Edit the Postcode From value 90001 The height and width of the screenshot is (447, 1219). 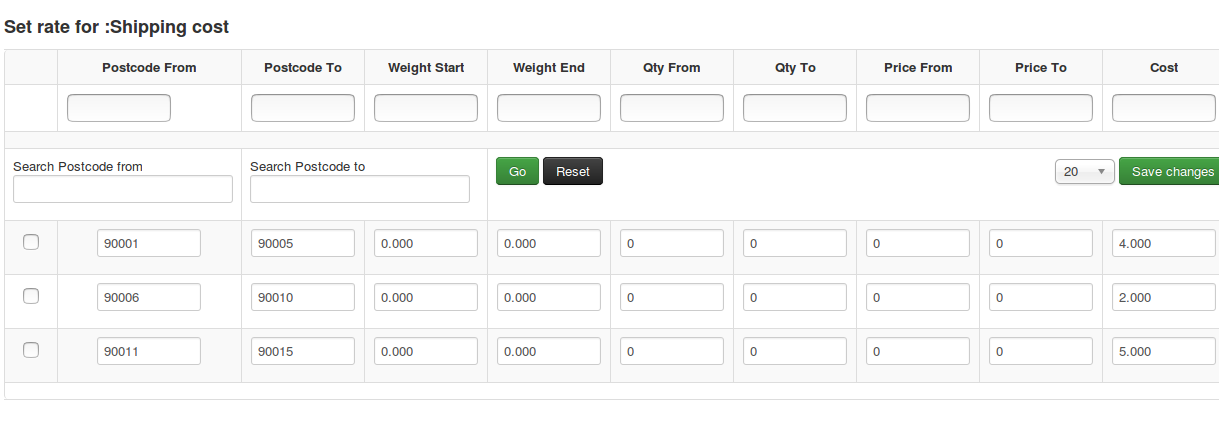coord(149,243)
